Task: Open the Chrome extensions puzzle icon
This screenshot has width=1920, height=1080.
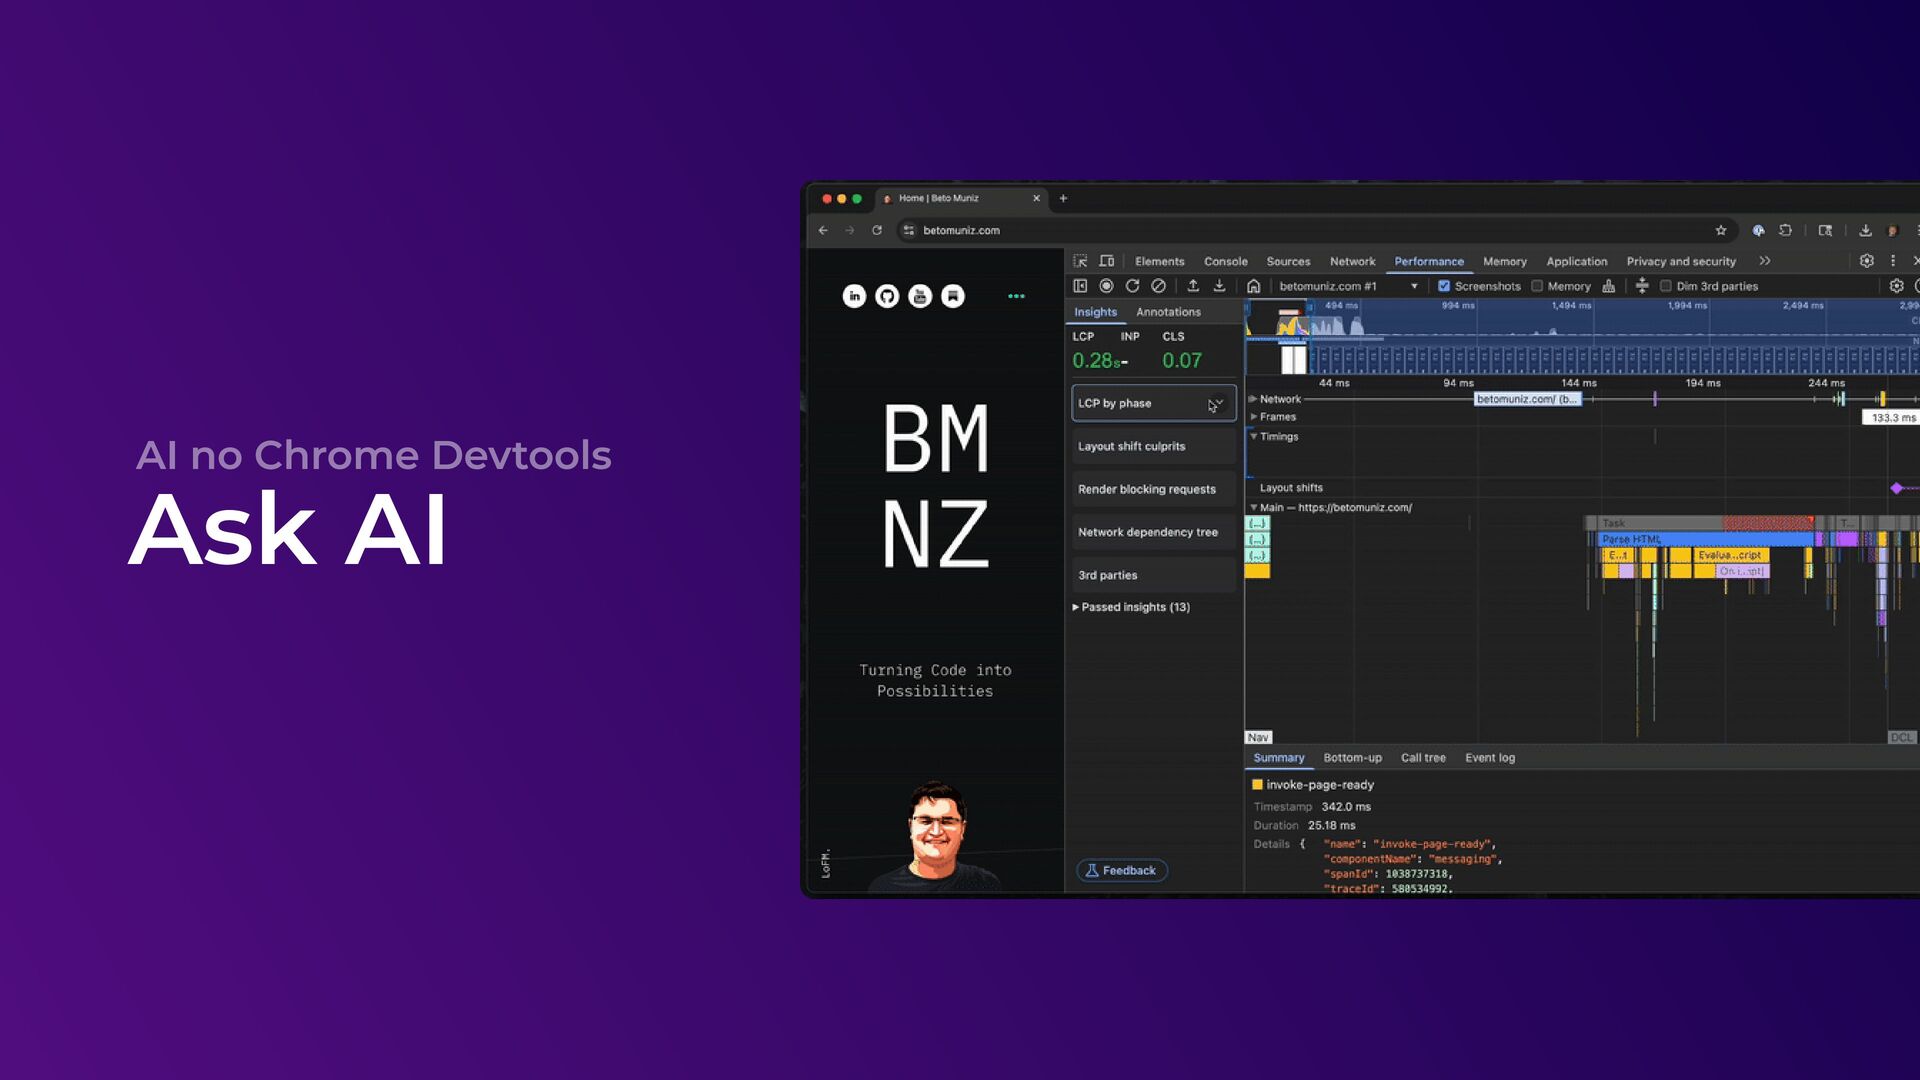Action: [1785, 230]
